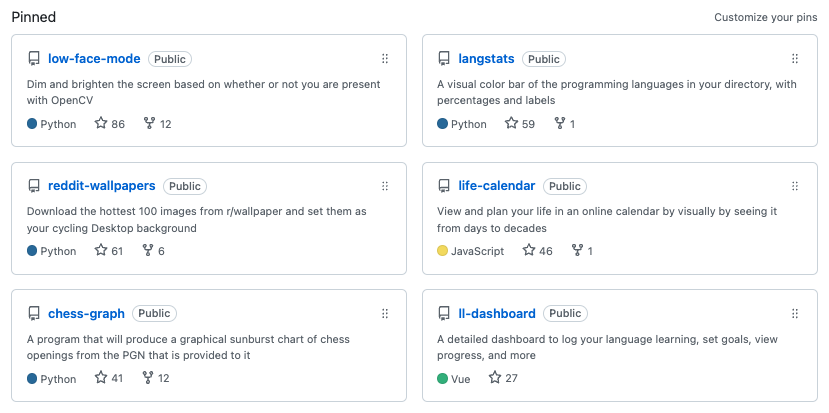Click the drag handle on chess-graph card
The width and height of the screenshot is (829, 413).
pos(385,313)
